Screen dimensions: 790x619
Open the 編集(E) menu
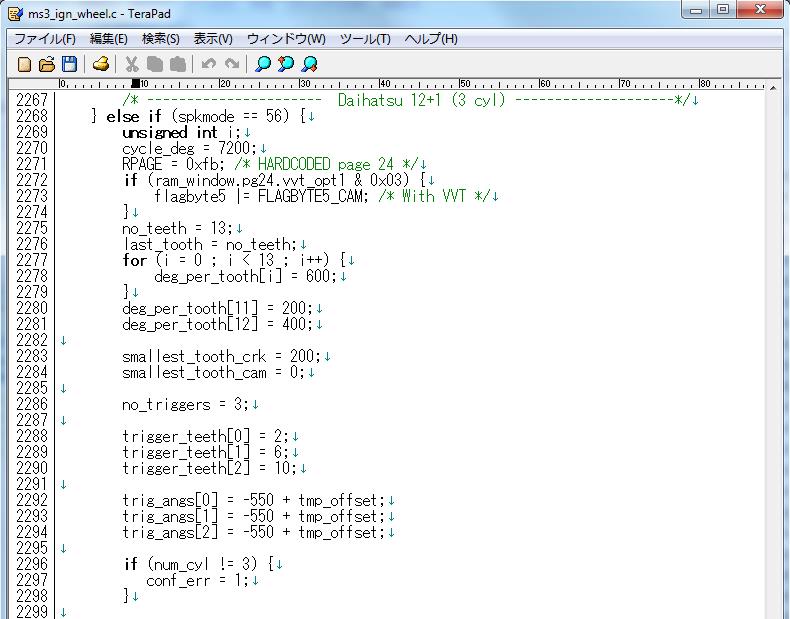[109, 39]
